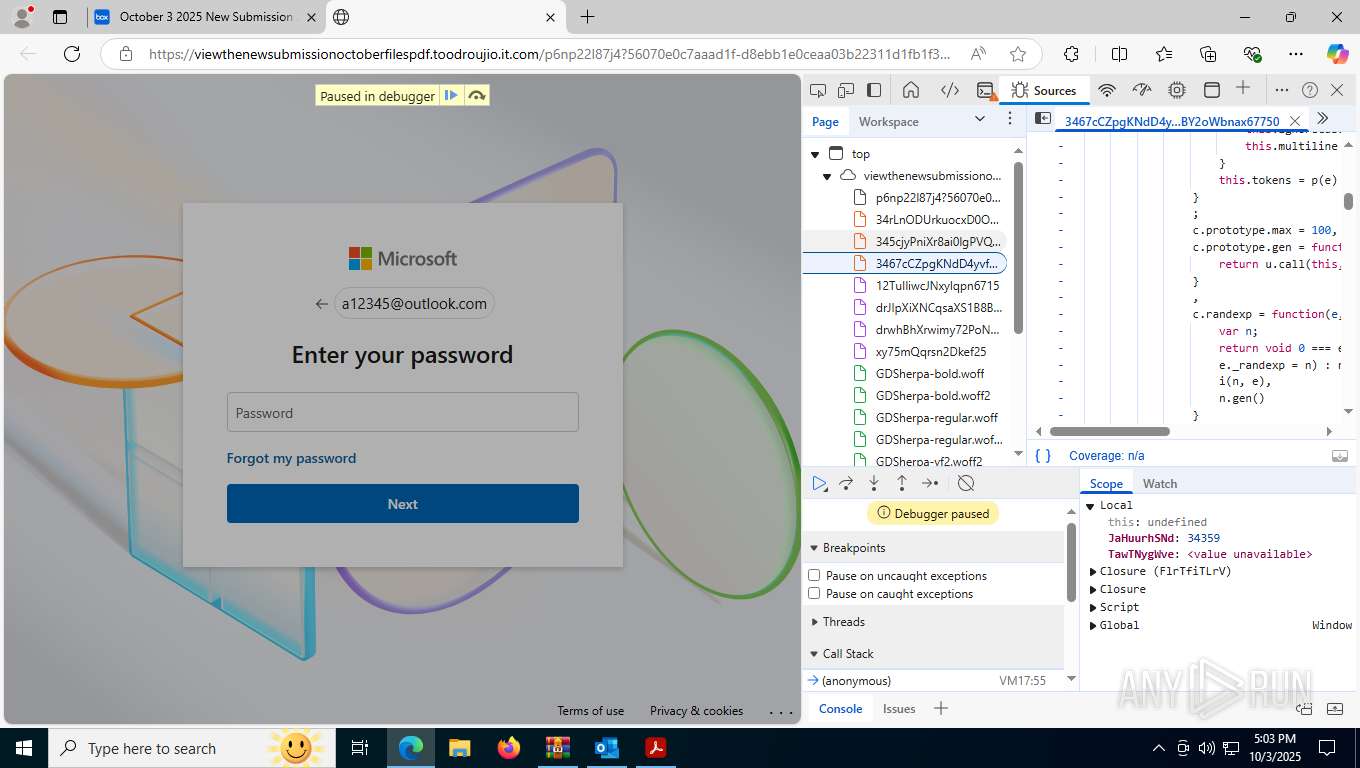1360x768 pixels.
Task: Click the browser address bar
Action: (550, 54)
